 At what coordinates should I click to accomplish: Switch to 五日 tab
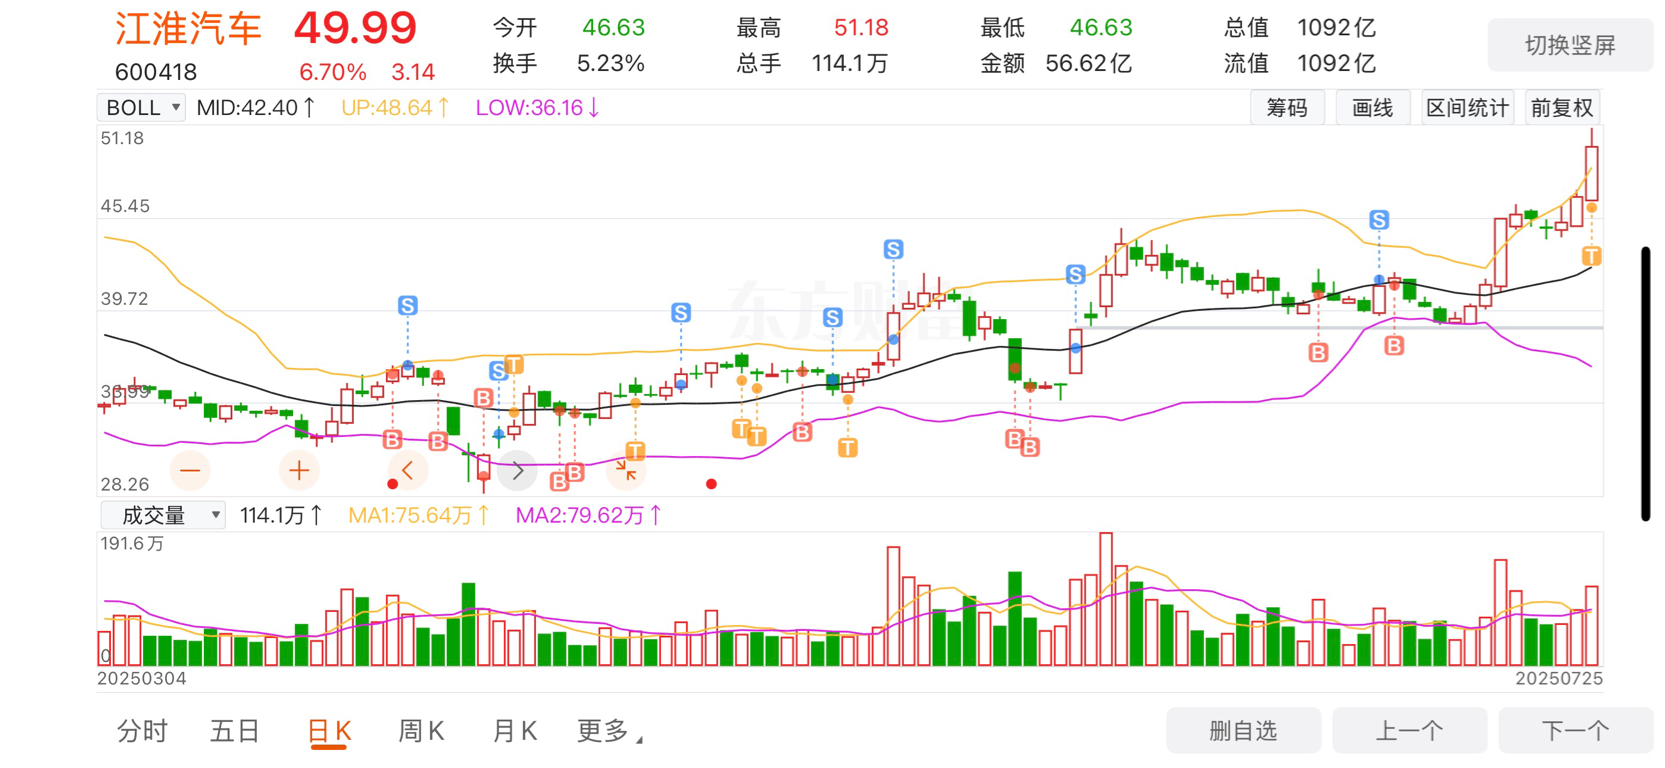(x=235, y=732)
